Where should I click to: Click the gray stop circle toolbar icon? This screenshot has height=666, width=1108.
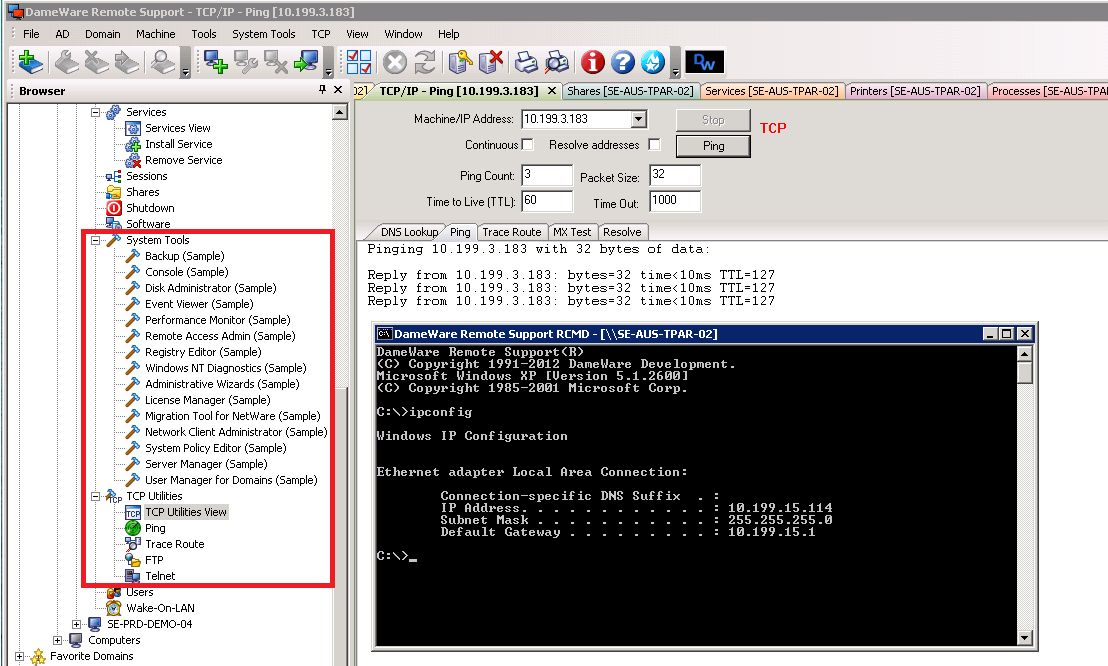click(395, 62)
